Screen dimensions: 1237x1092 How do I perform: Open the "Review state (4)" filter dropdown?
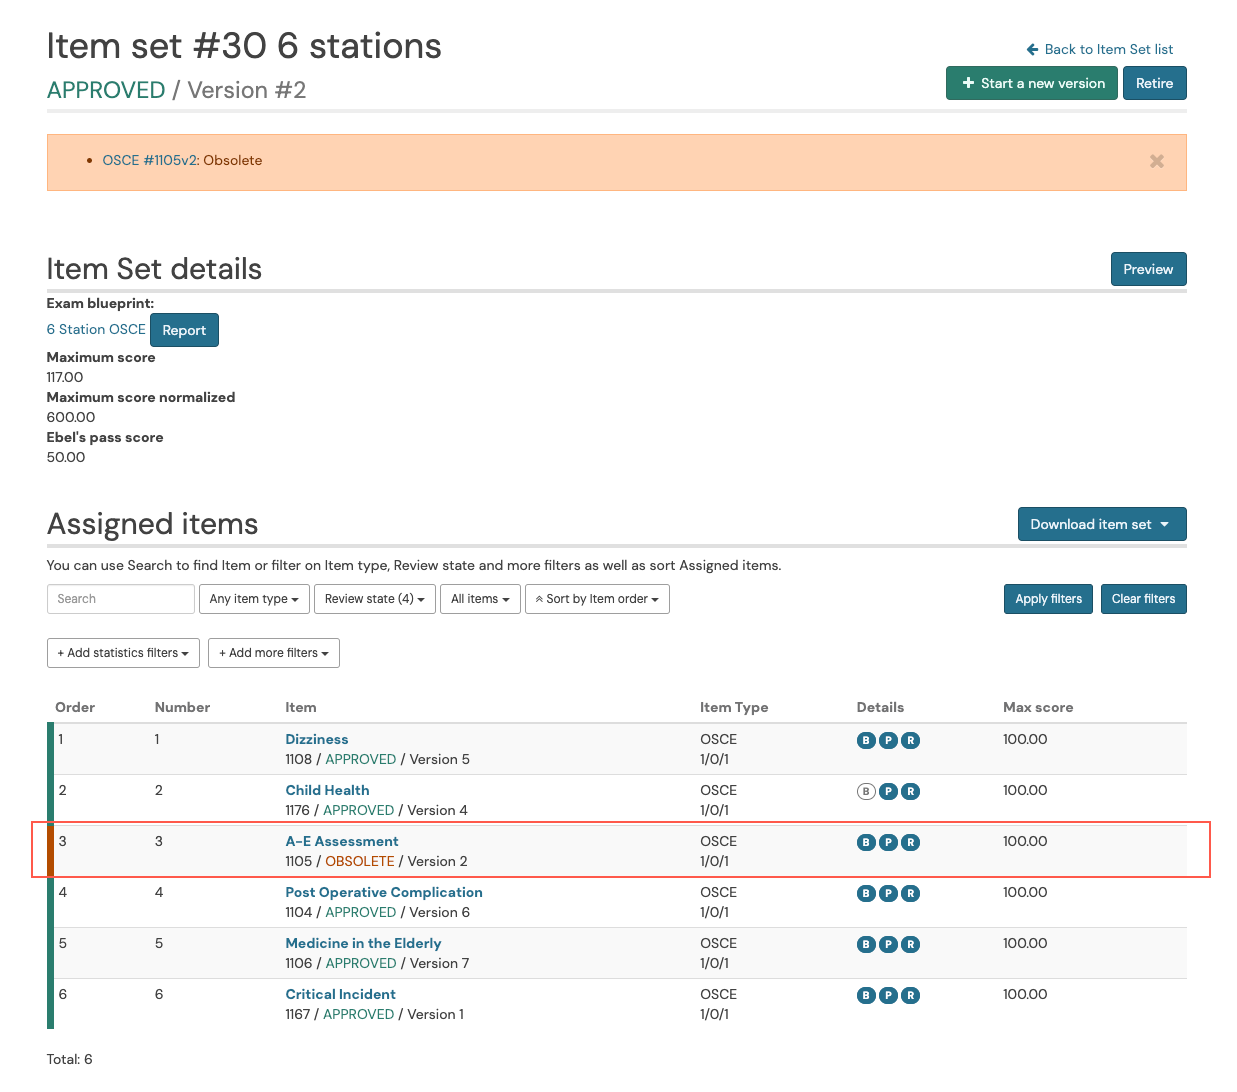tap(375, 599)
